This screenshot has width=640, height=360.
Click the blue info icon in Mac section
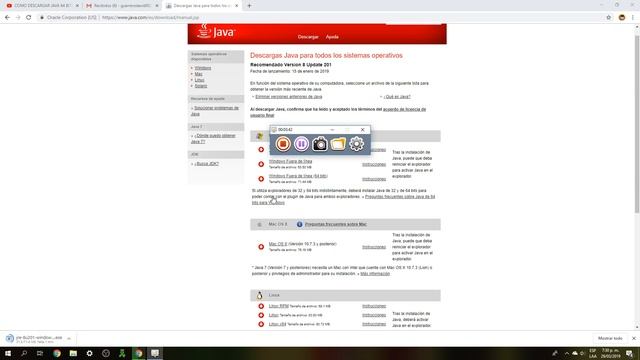click(x=299, y=224)
